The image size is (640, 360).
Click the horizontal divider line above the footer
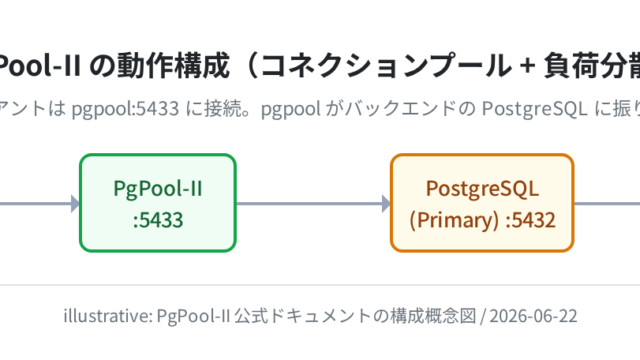tap(320, 285)
